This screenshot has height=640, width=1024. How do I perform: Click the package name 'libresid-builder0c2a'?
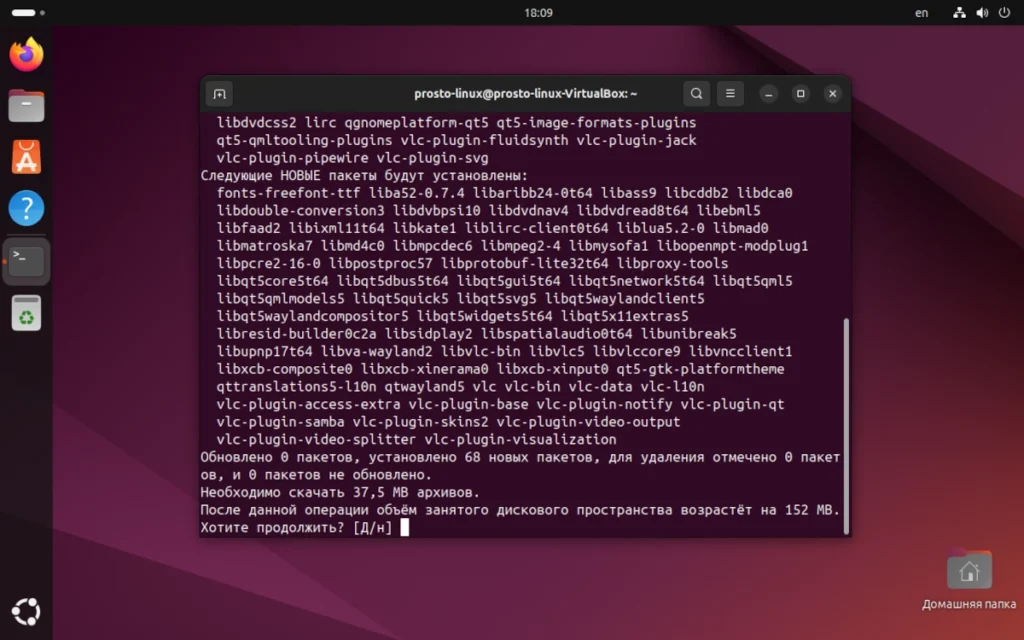coord(296,334)
